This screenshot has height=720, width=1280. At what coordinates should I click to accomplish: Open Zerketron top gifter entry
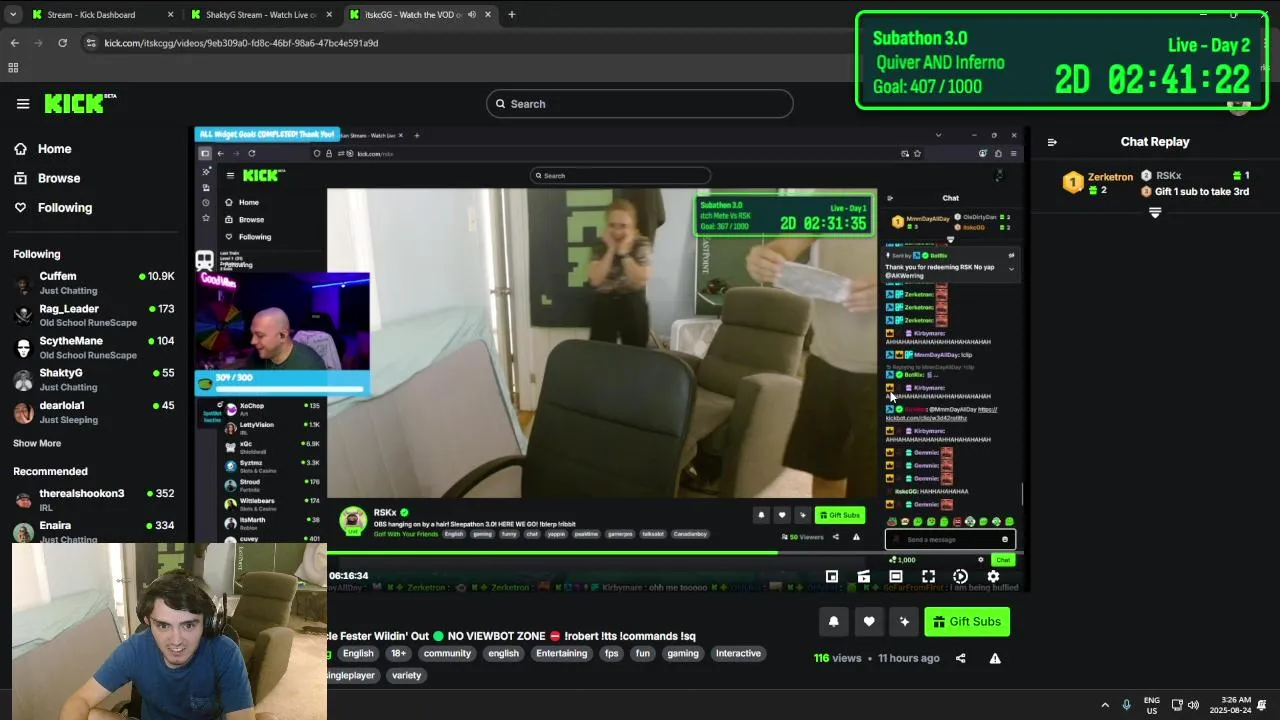(1098, 183)
